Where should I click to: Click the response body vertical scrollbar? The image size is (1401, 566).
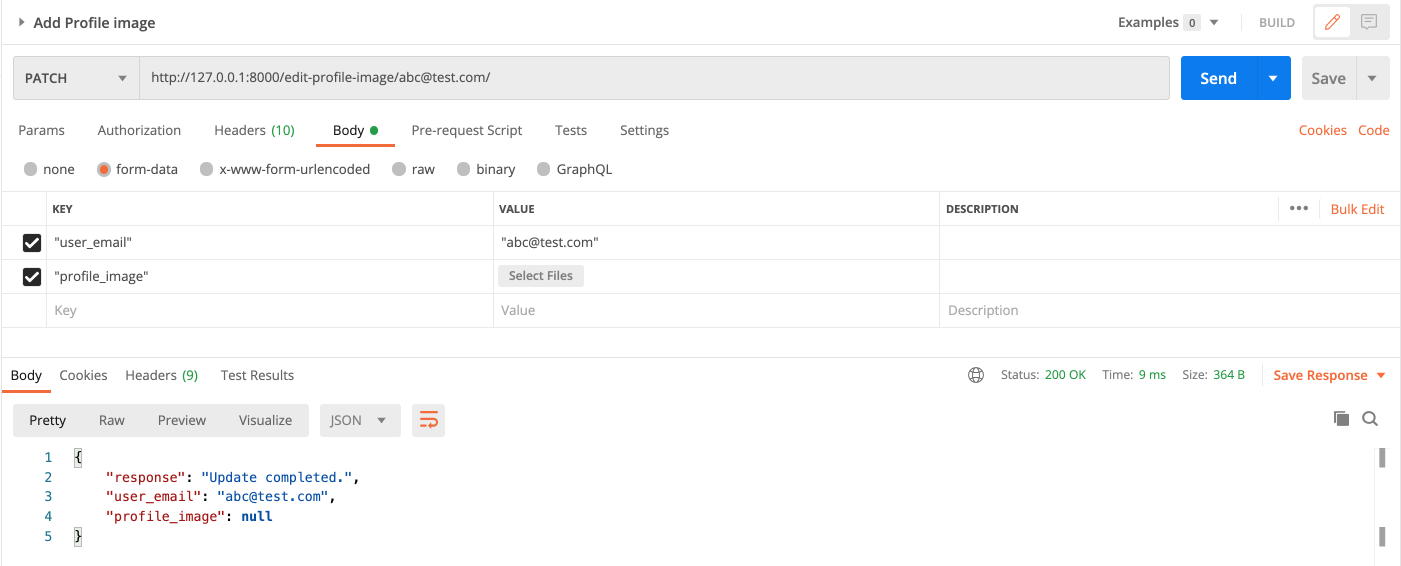coord(1382,497)
